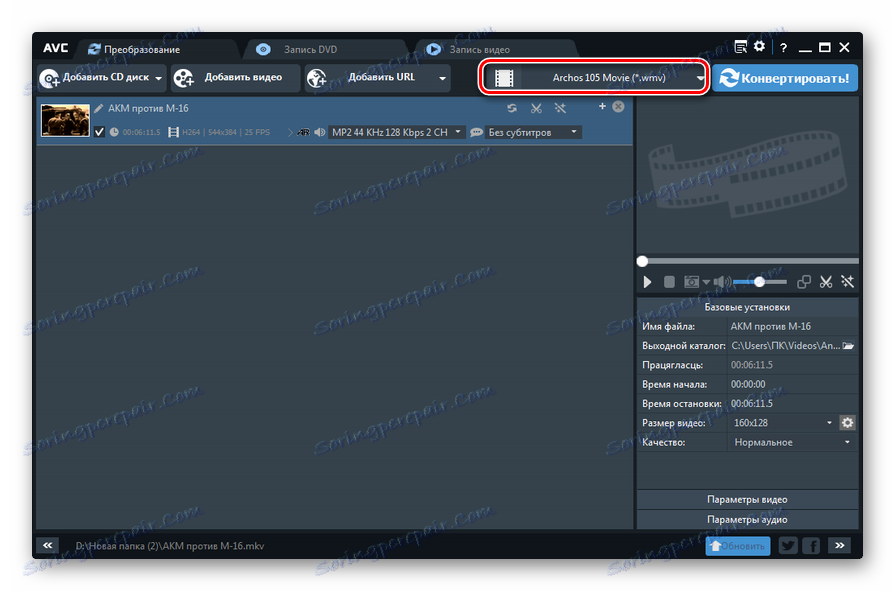
Task: Open settings via the title bar gear
Action: pos(759,46)
